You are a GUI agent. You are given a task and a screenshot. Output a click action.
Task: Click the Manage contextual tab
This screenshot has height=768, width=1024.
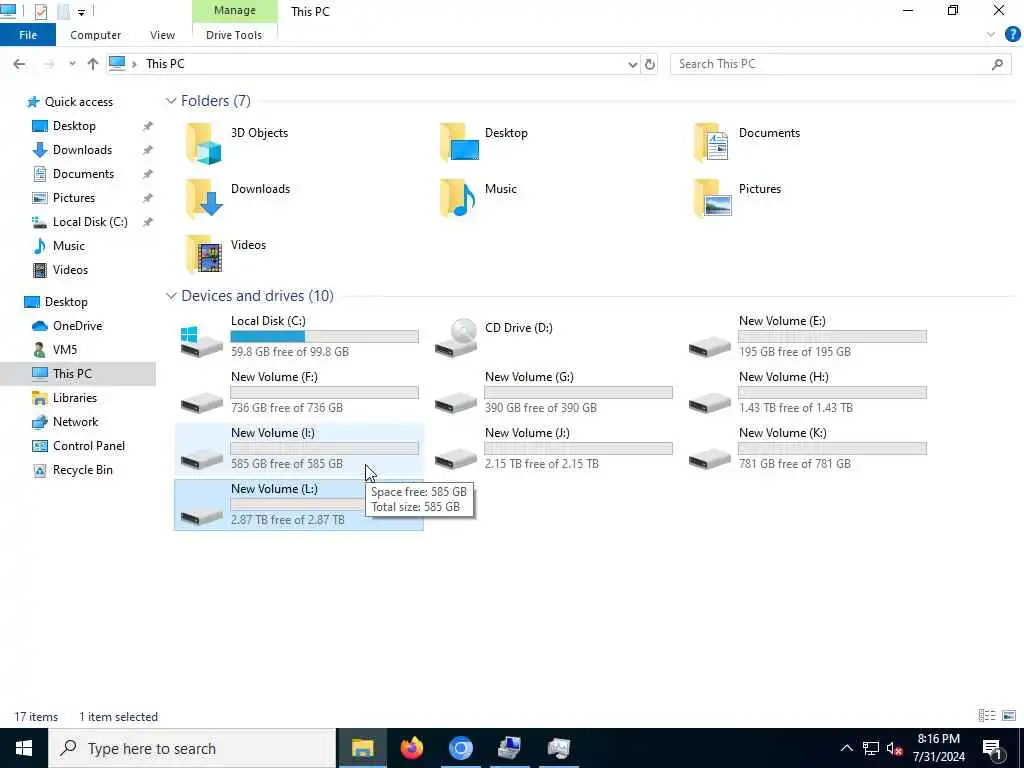pyautogui.click(x=234, y=10)
